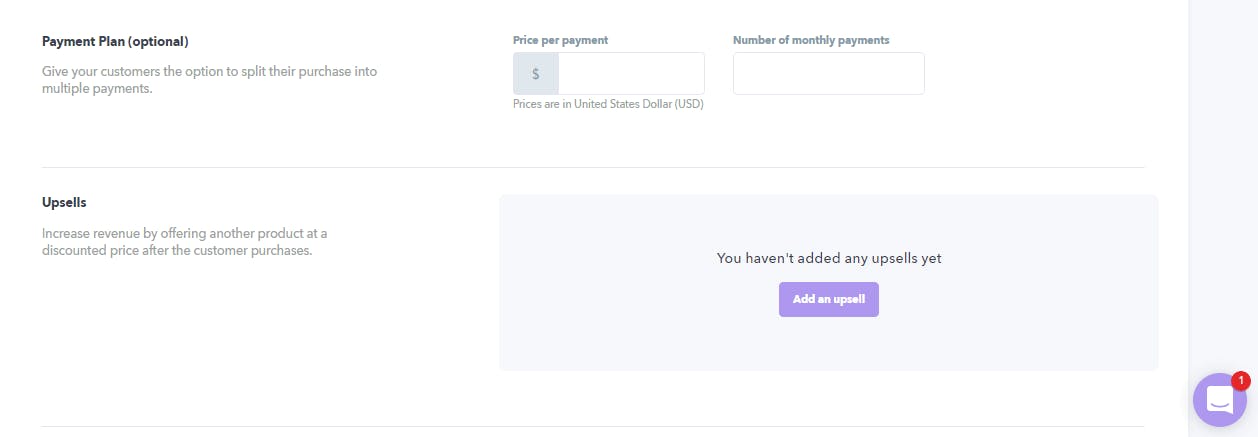1258x437 pixels.
Task: Click the "You haven't added any upsells yet" message
Action: 829,258
